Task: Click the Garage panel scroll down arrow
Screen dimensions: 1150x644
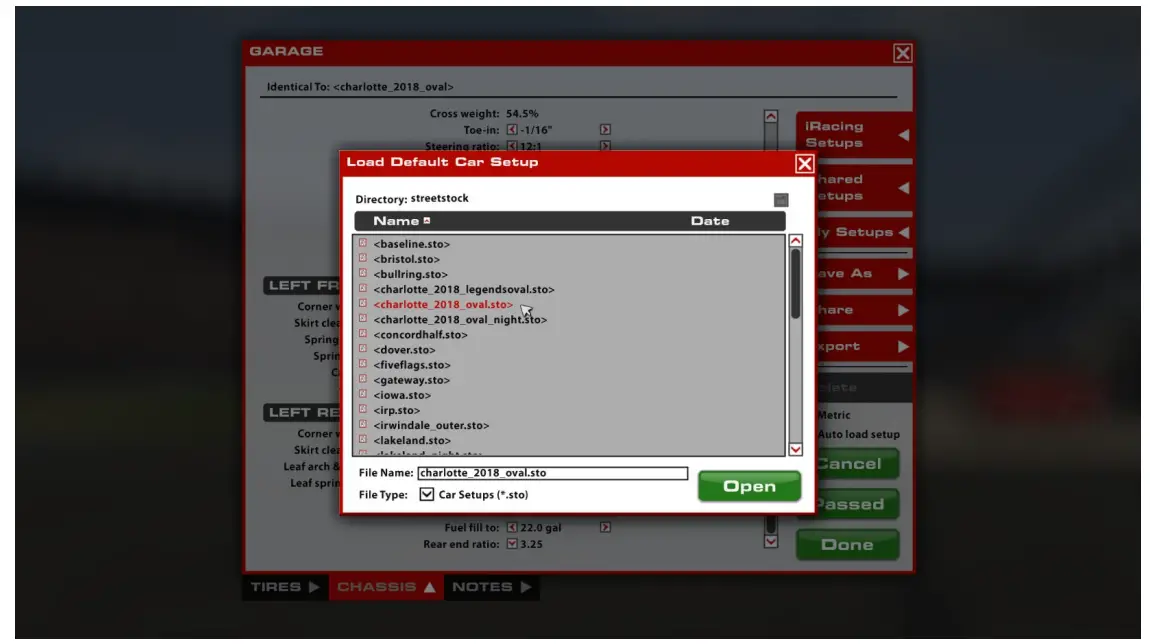Action: click(x=771, y=541)
